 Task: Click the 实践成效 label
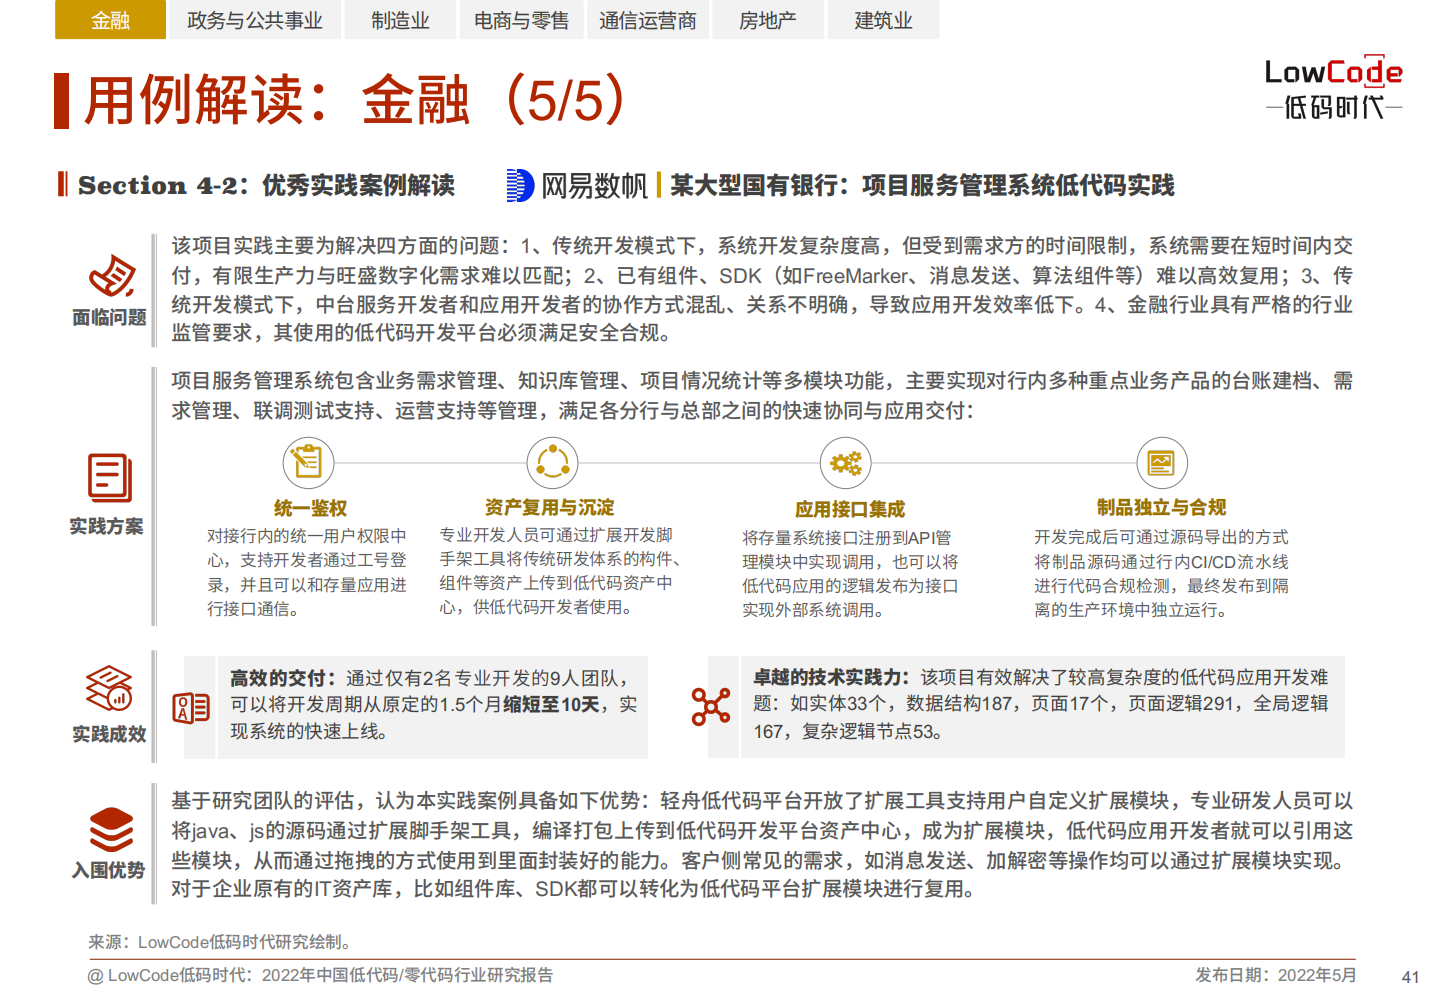[x=109, y=735]
